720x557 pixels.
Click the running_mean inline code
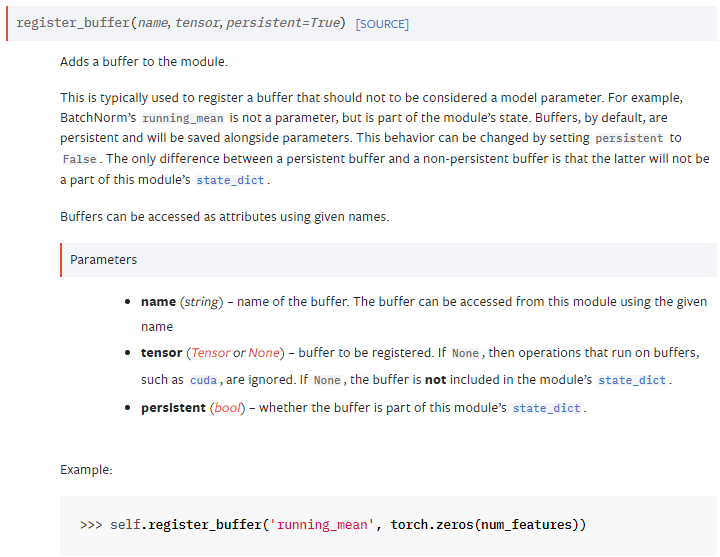pos(183,118)
